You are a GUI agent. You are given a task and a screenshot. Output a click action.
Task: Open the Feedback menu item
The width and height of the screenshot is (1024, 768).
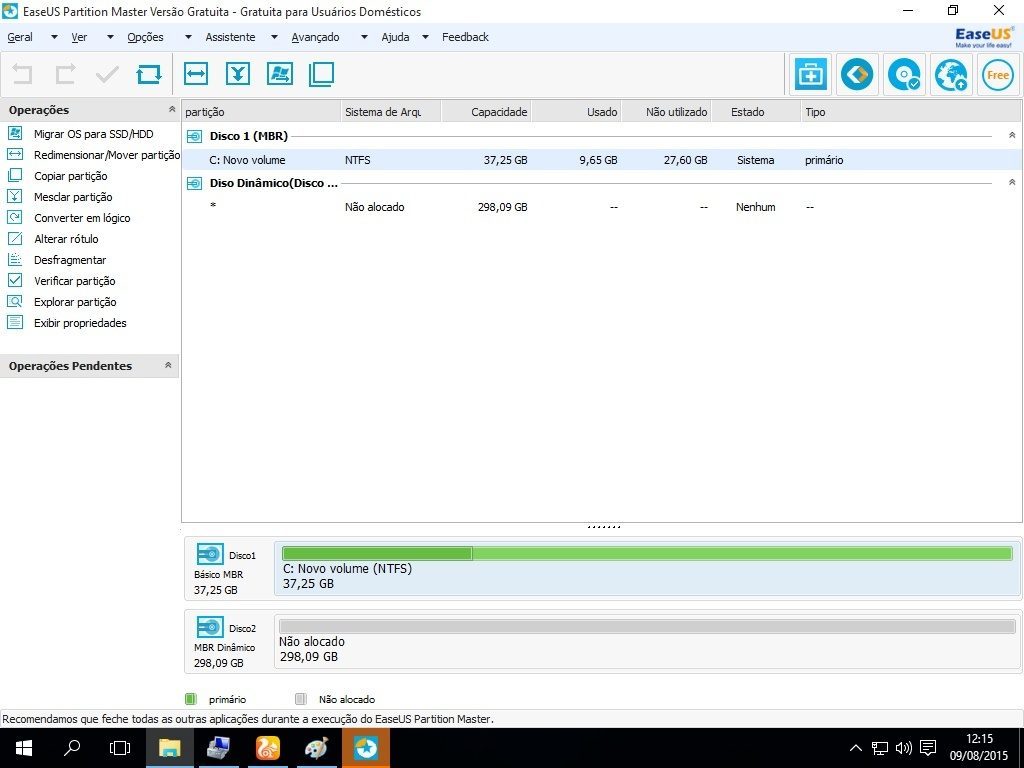point(465,37)
